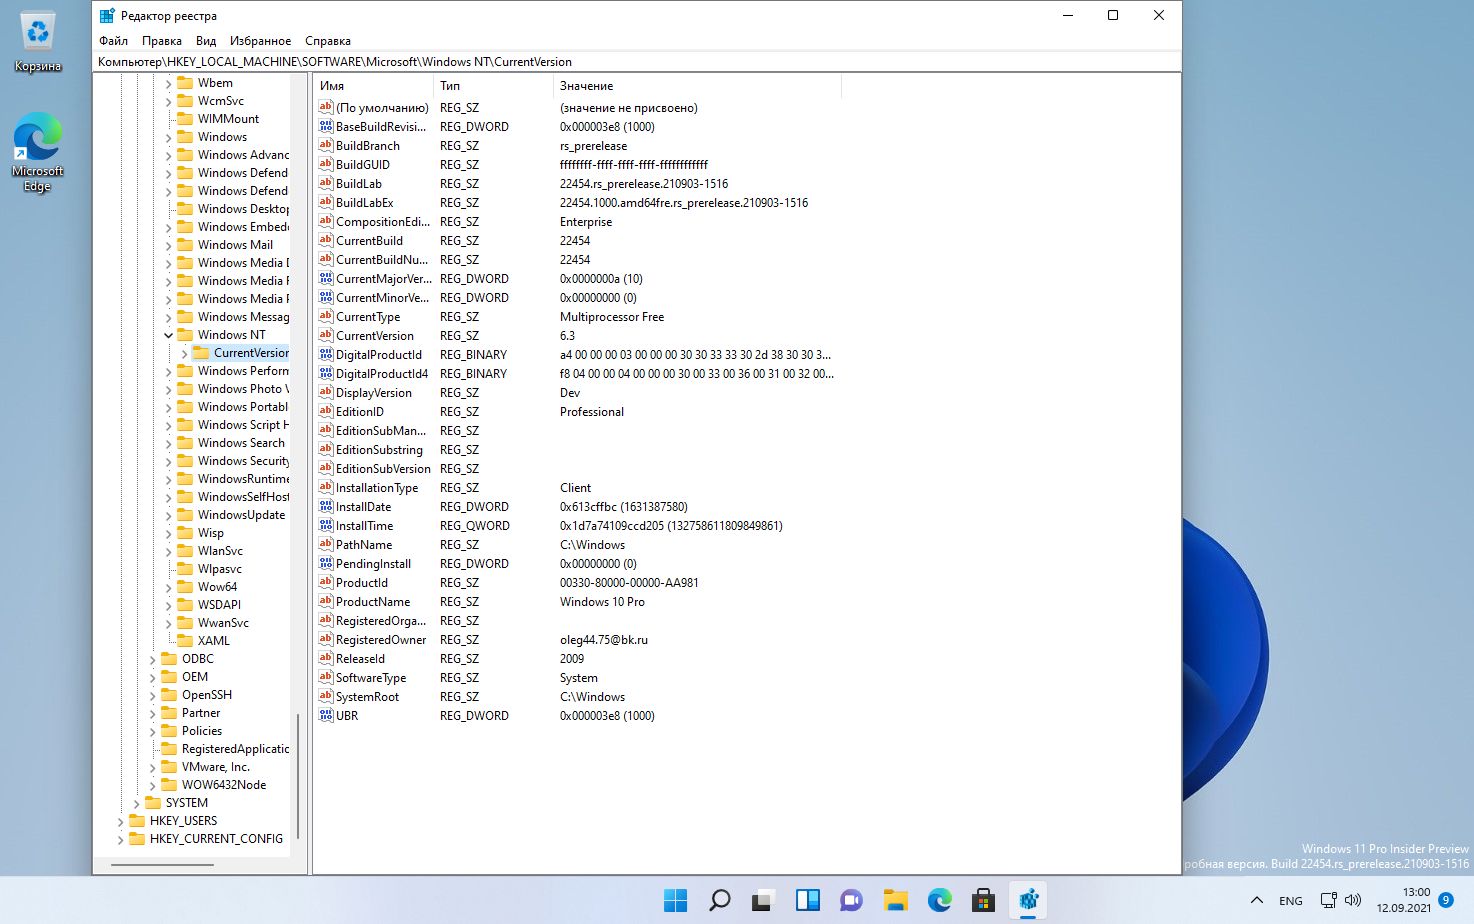1474x924 pixels.
Task: Select the ReleaseId value name
Action: point(360,659)
